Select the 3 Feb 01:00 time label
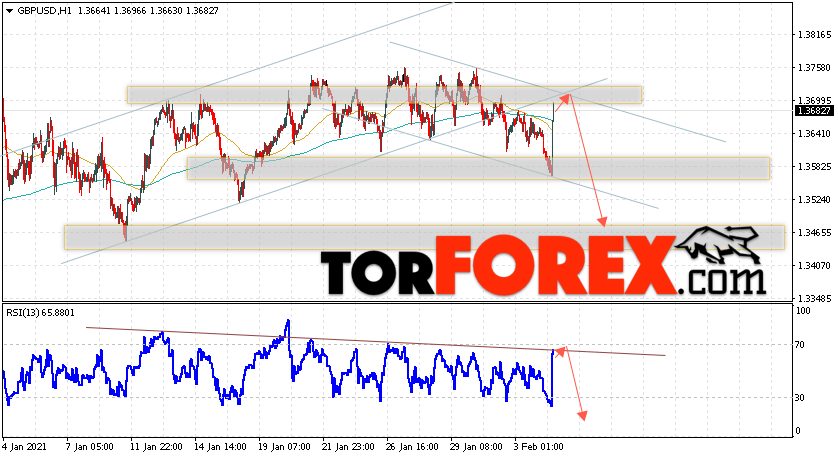Viewport: 838px width, 458px height. click(x=539, y=447)
